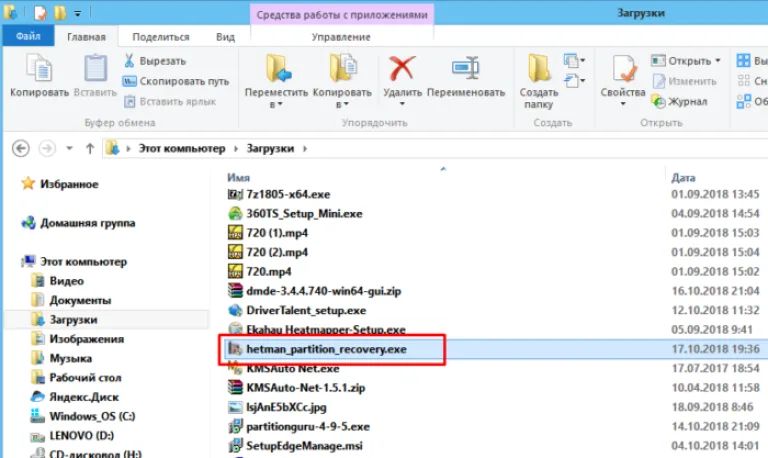Click quick access Properties icon in title bar

pos(40,13)
